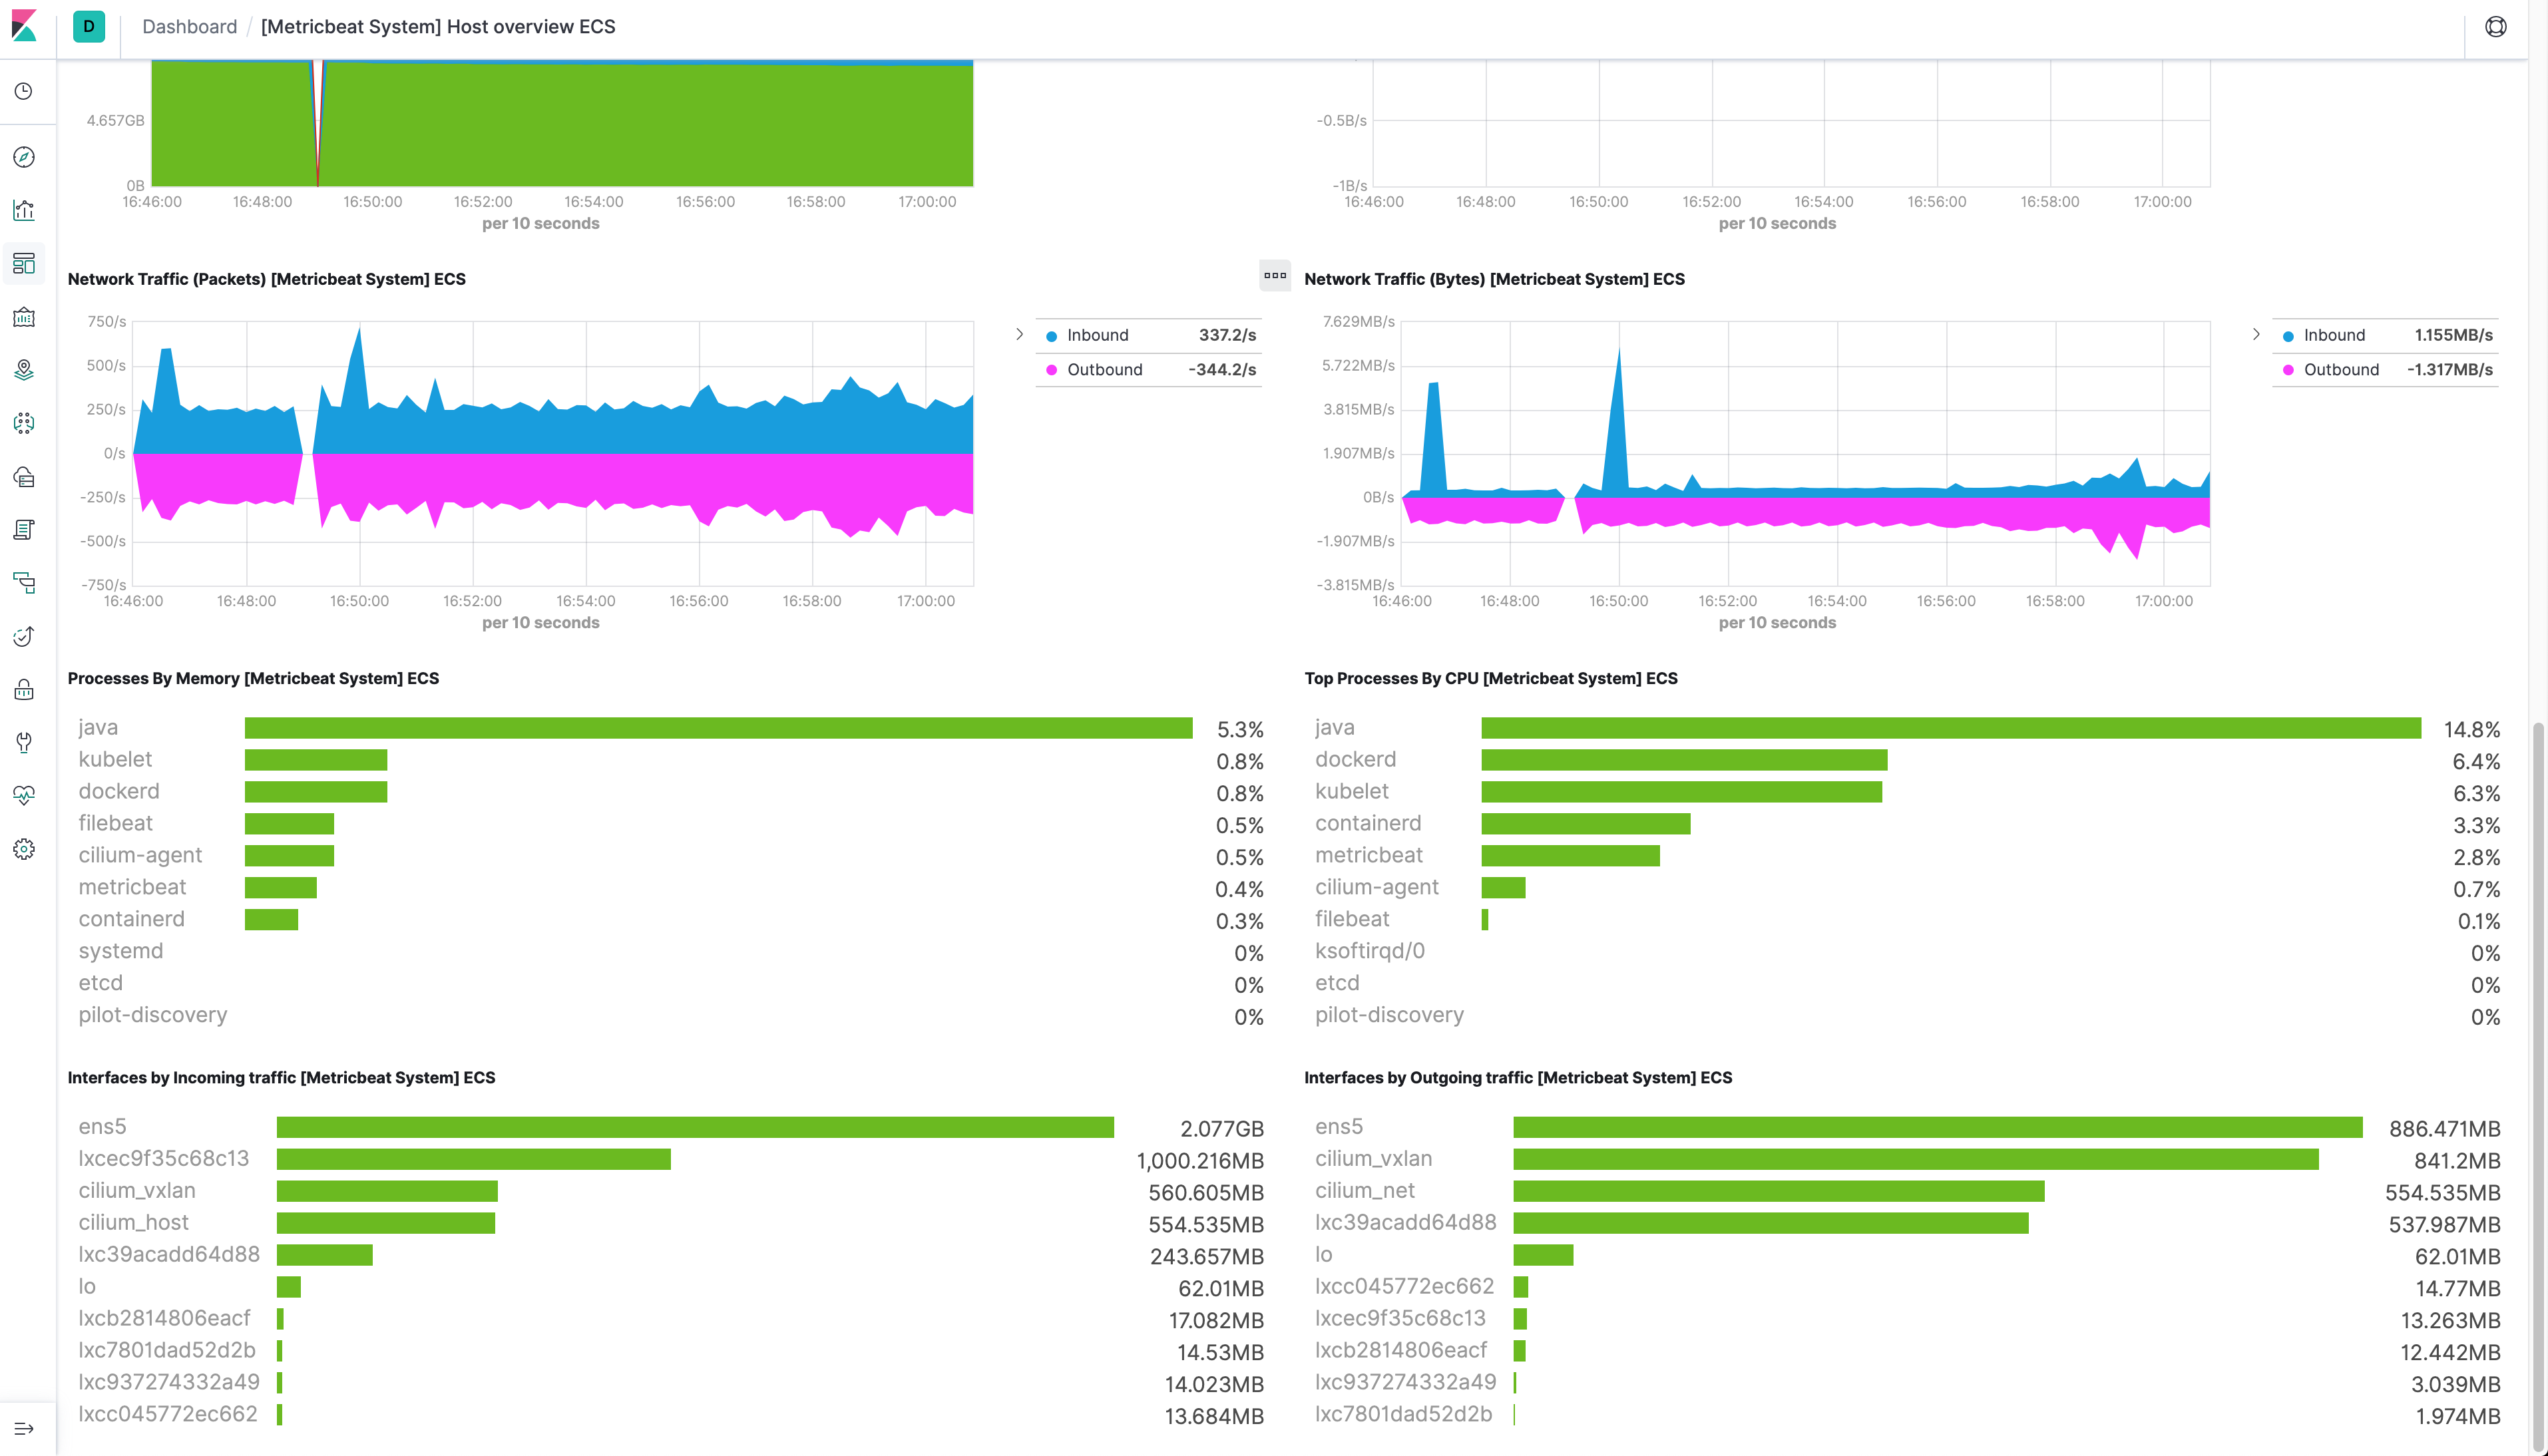Open Discover from the compass icon
Viewport: 2548px width, 1456px height.
pyautogui.click(x=24, y=157)
